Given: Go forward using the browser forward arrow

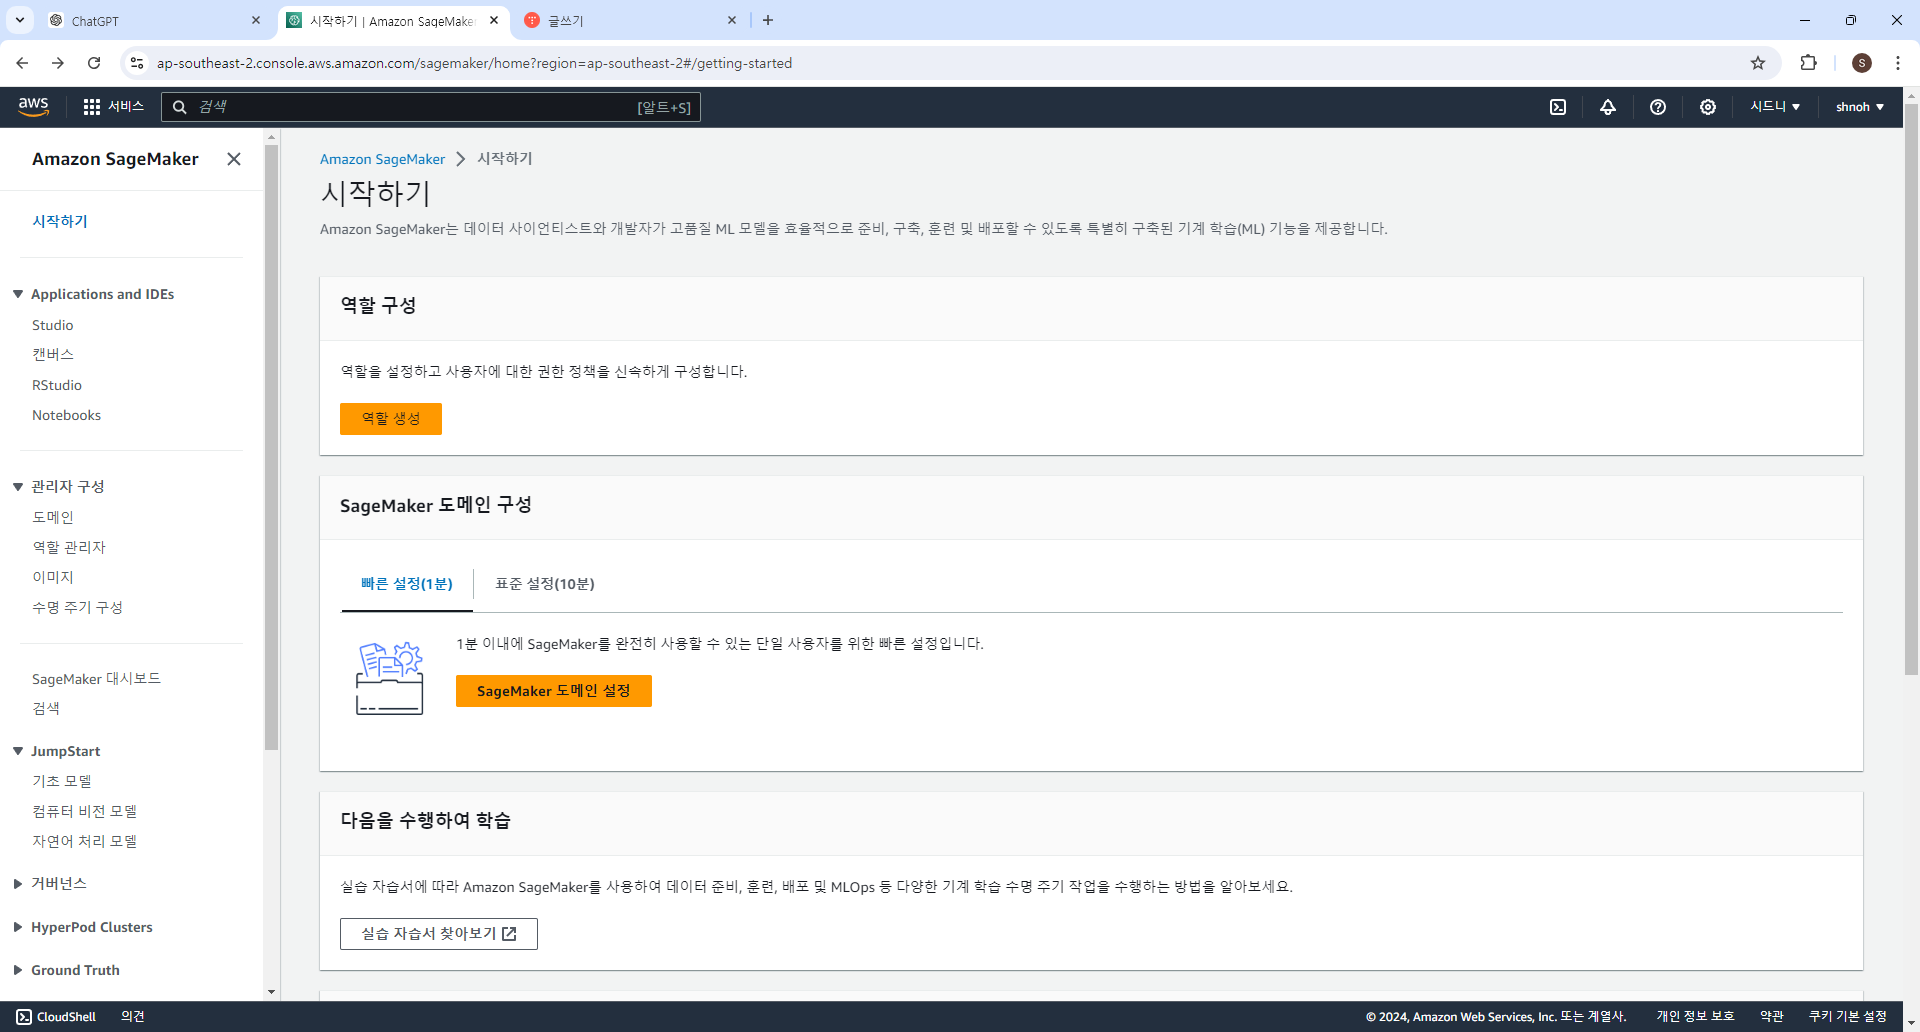Looking at the screenshot, I should [58, 63].
